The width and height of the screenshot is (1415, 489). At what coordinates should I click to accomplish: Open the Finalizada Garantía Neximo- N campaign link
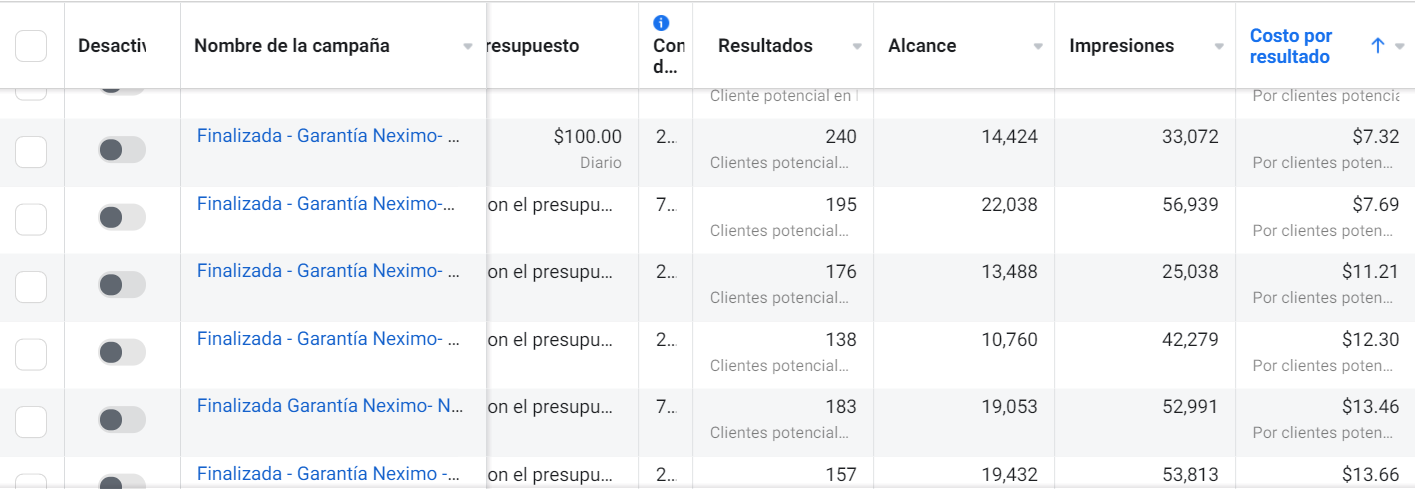(x=330, y=406)
